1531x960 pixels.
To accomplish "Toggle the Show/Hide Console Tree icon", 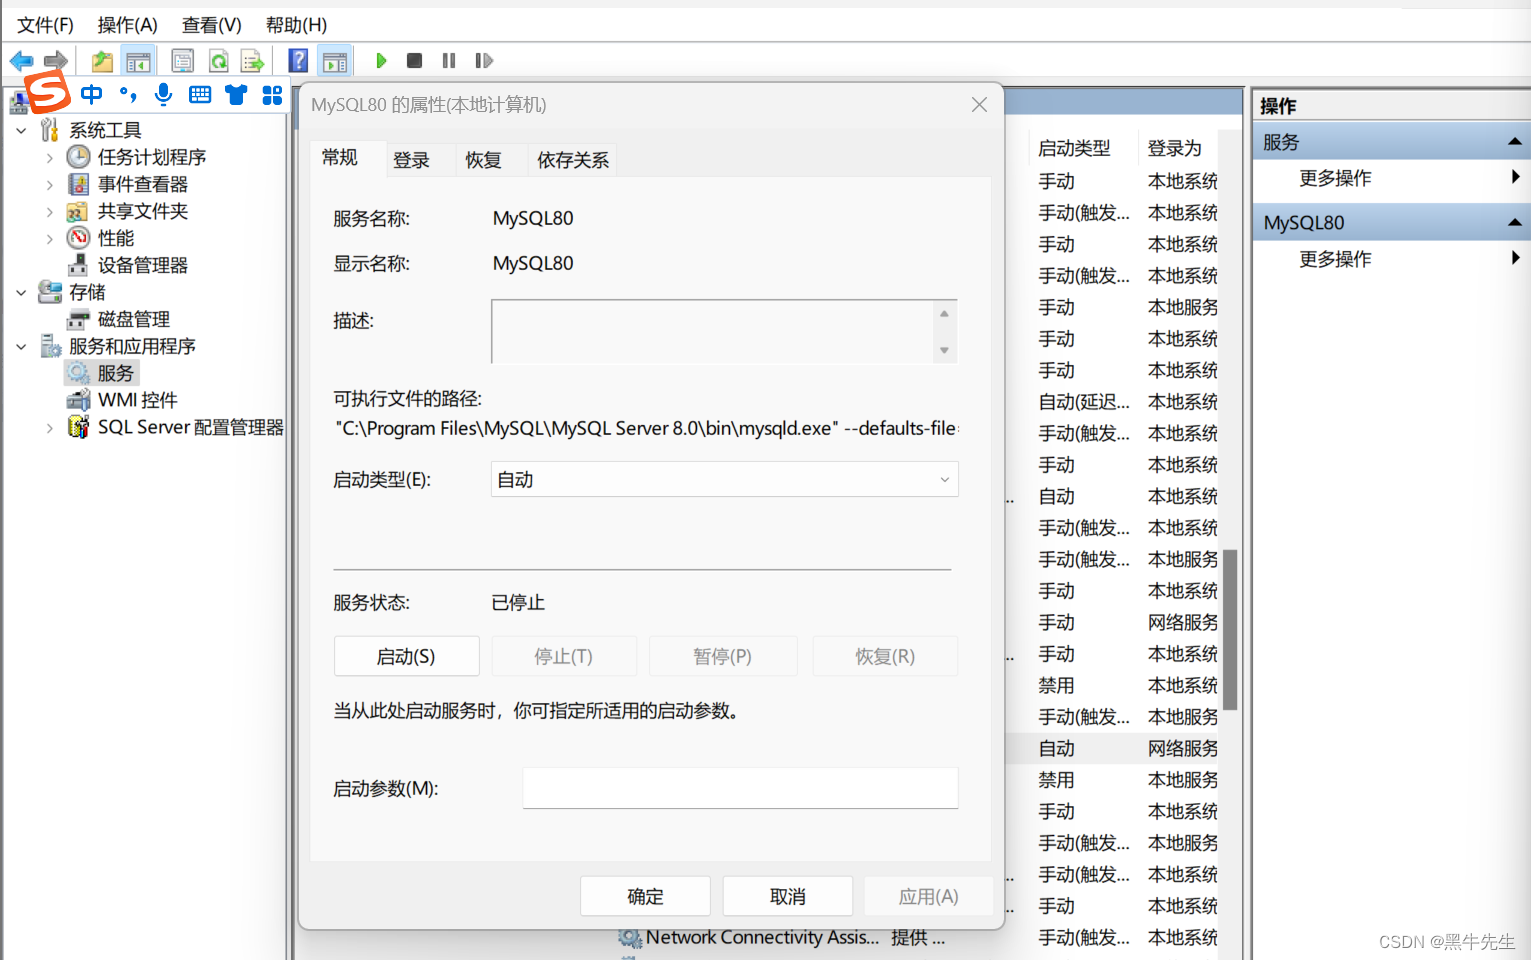I will (138, 61).
